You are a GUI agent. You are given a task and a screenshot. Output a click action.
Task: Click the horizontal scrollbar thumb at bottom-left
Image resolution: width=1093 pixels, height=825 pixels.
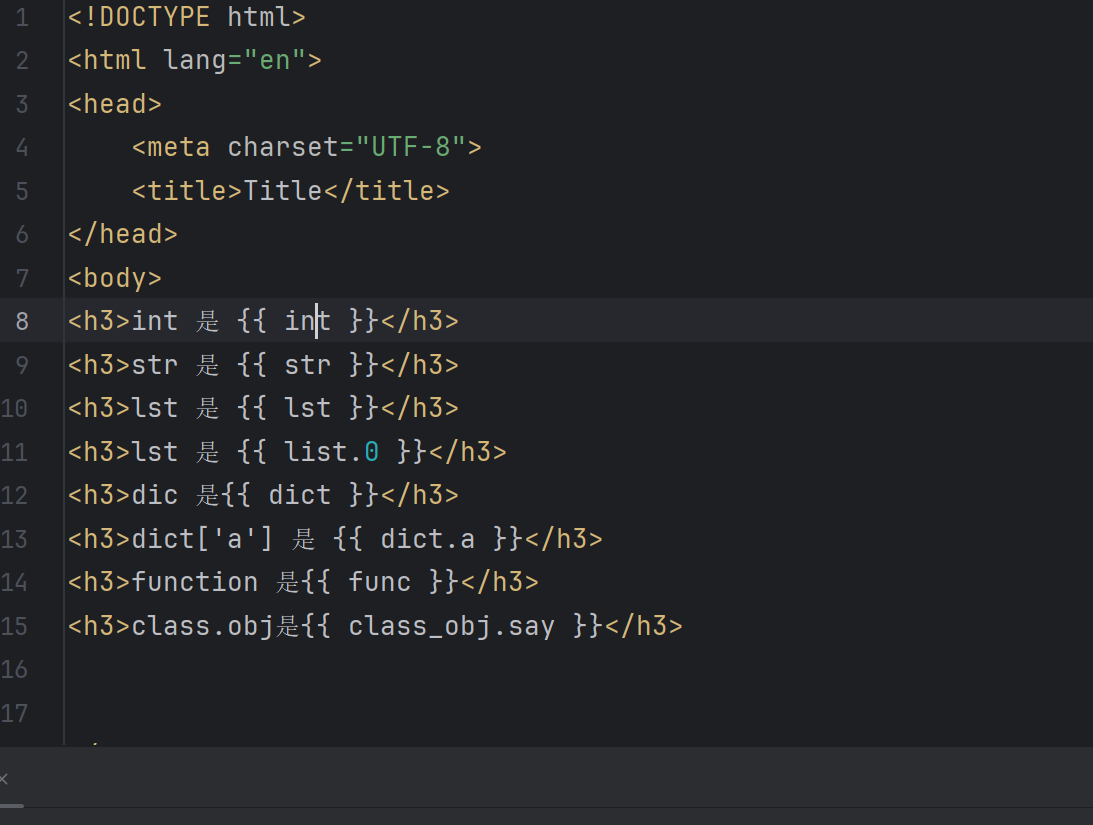pos(12,806)
